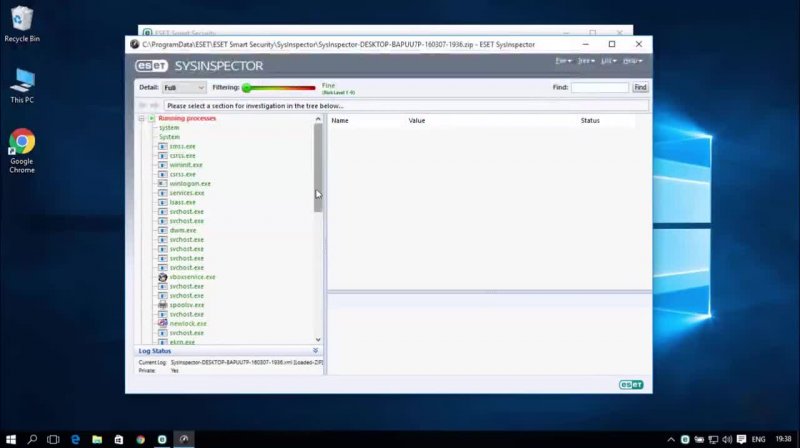Click the forward navigation arrow
The width and height of the screenshot is (800, 448).
point(154,105)
